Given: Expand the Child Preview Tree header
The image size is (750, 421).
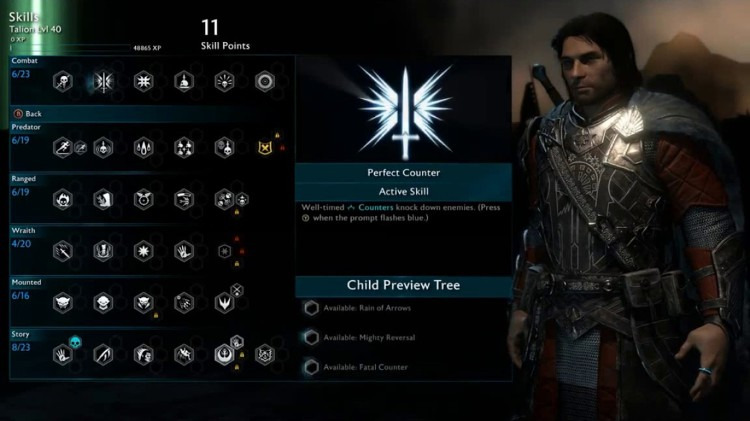Looking at the screenshot, I should tap(403, 286).
